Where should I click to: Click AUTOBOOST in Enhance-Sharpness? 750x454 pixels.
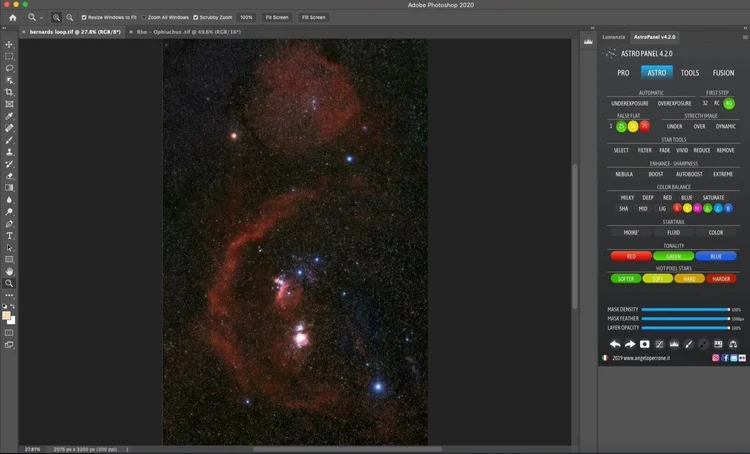pyautogui.click(x=689, y=174)
